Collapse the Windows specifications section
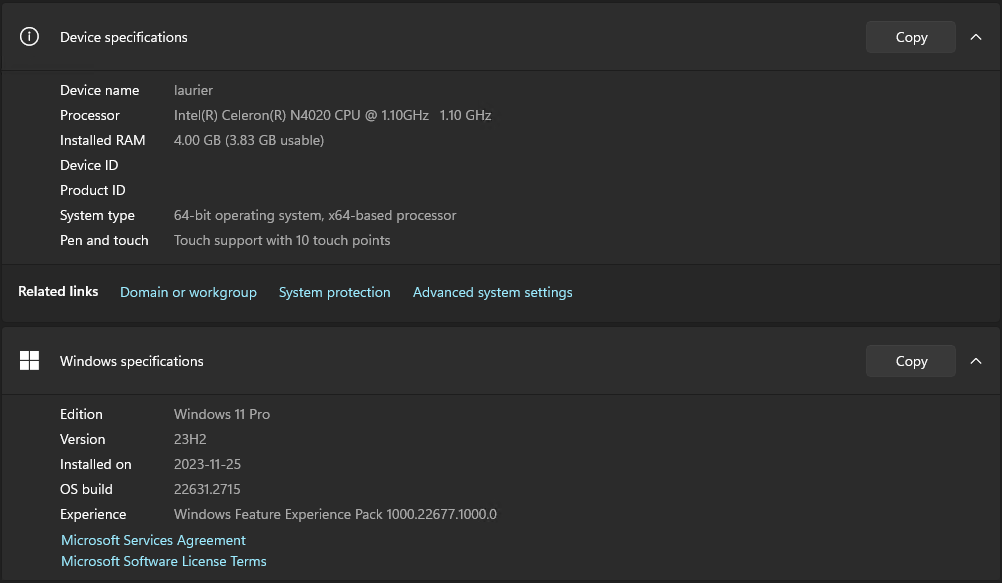This screenshot has width=1002, height=583. tap(976, 361)
